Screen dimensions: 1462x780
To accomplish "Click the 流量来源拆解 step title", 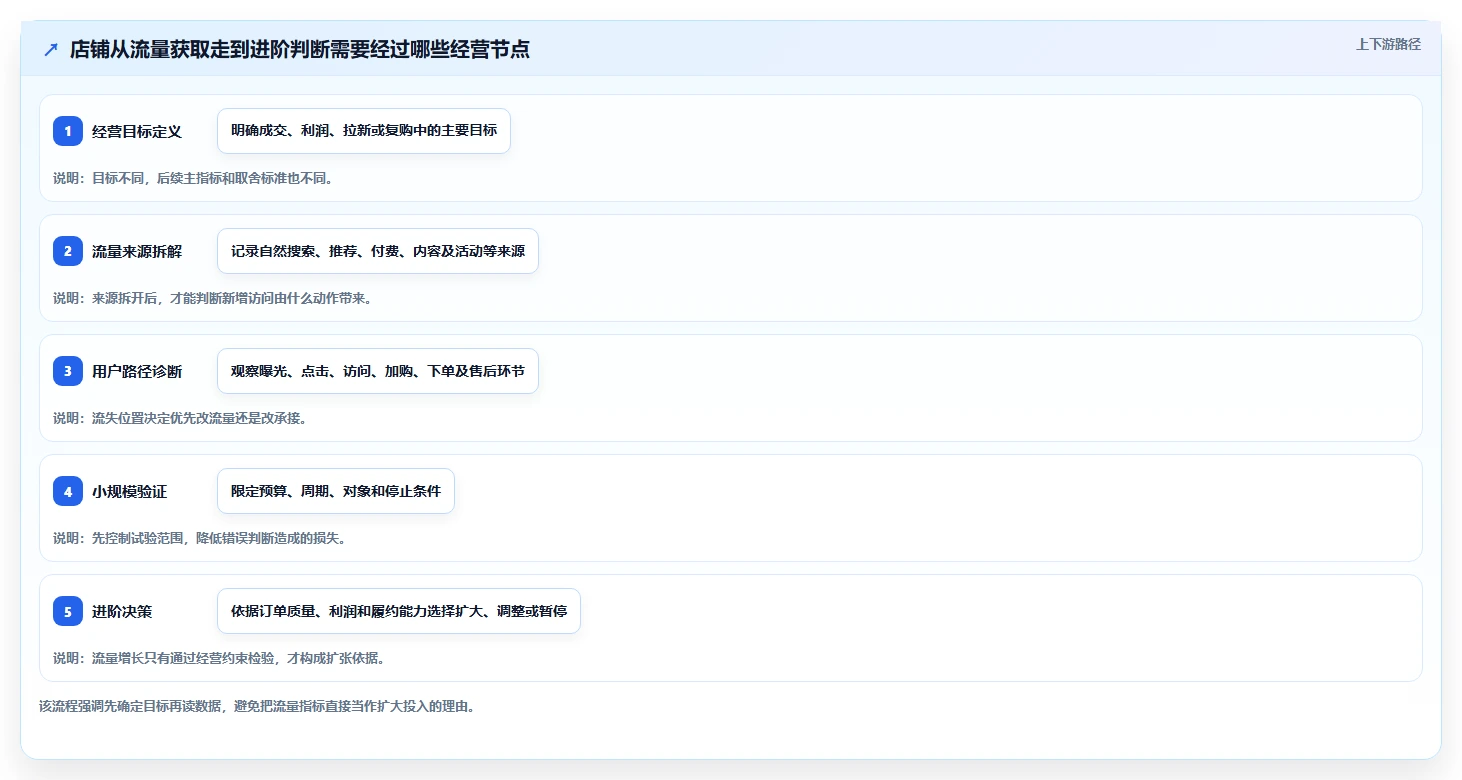I will coord(137,251).
